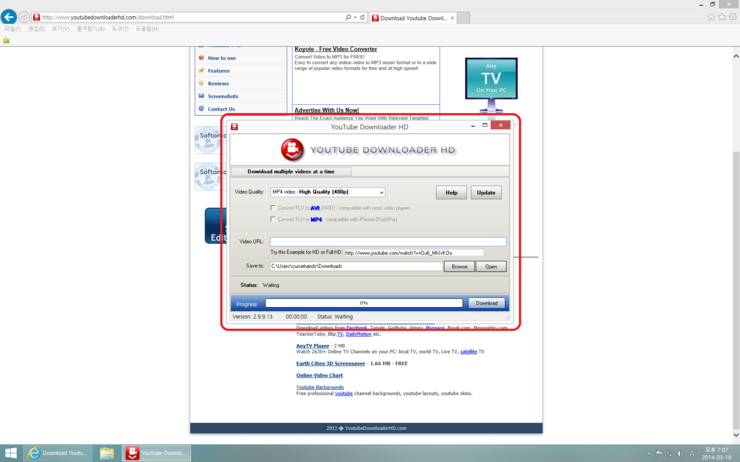Click the YouTube Downloader HD title bar icon
The height and width of the screenshot is (462, 740).
tap(234, 127)
